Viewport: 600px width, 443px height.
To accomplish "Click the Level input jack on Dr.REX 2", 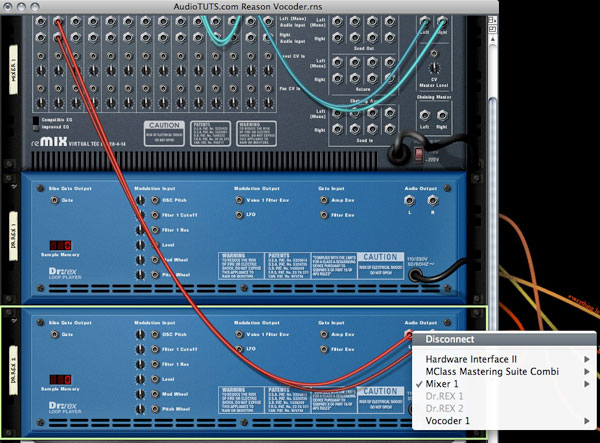I will click(155, 379).
